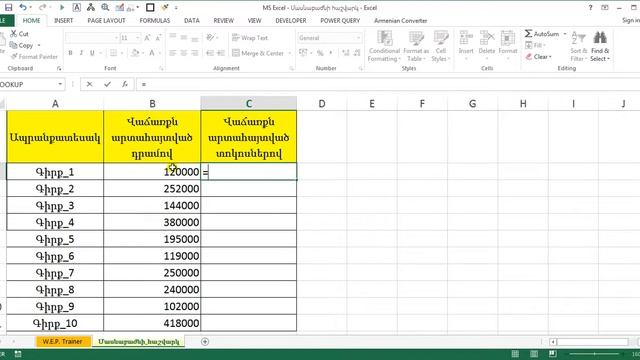This screenshot has width=640, height=360.
Task: Click the magnifier print preview icon
Action: tap(105, 7)
